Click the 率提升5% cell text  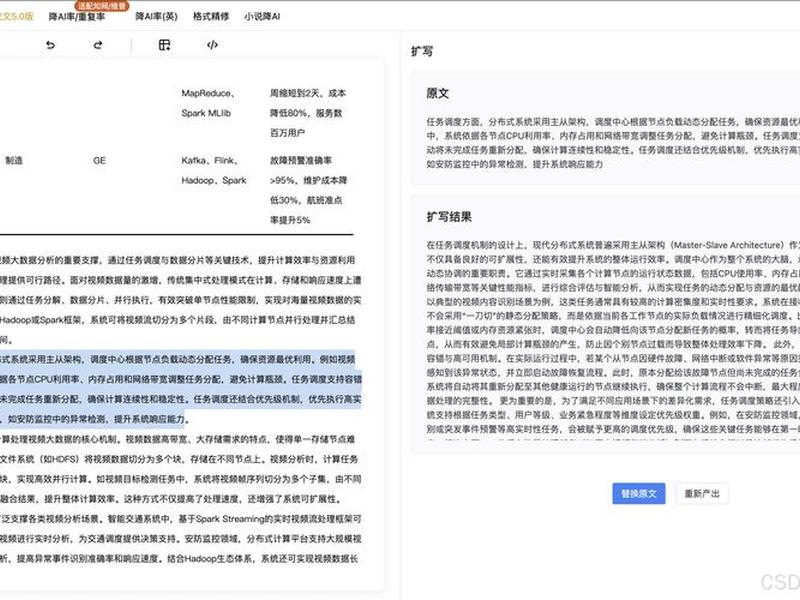pos(290,220)
